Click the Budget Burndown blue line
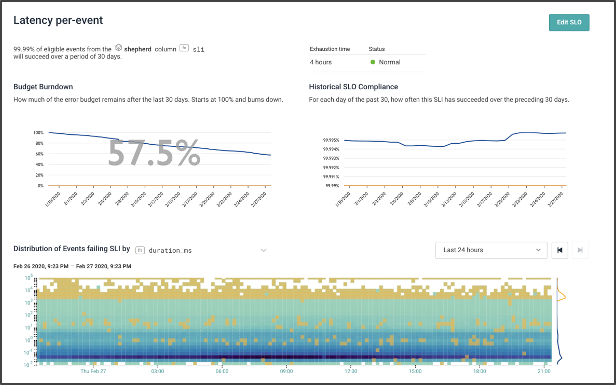This screenshot has height=385, width=616. pos(160,144)
